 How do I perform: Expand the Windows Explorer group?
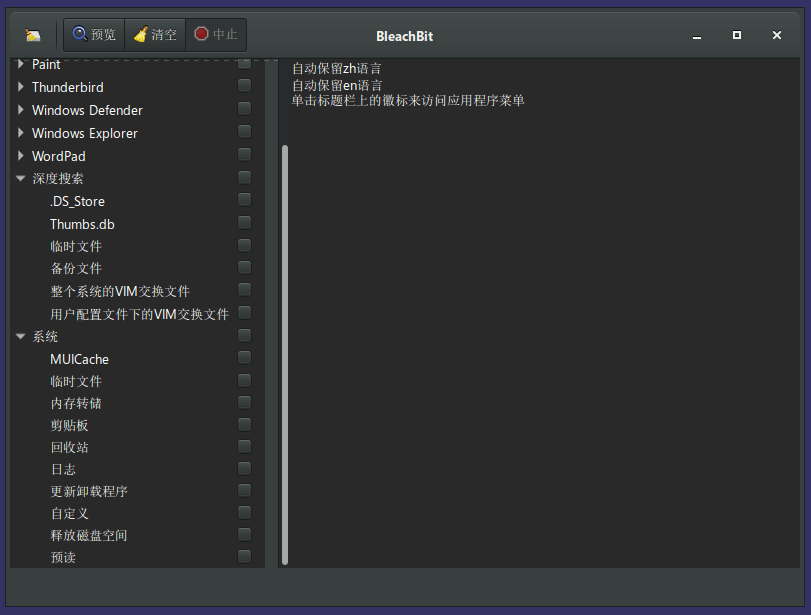(x=21, y=133)
